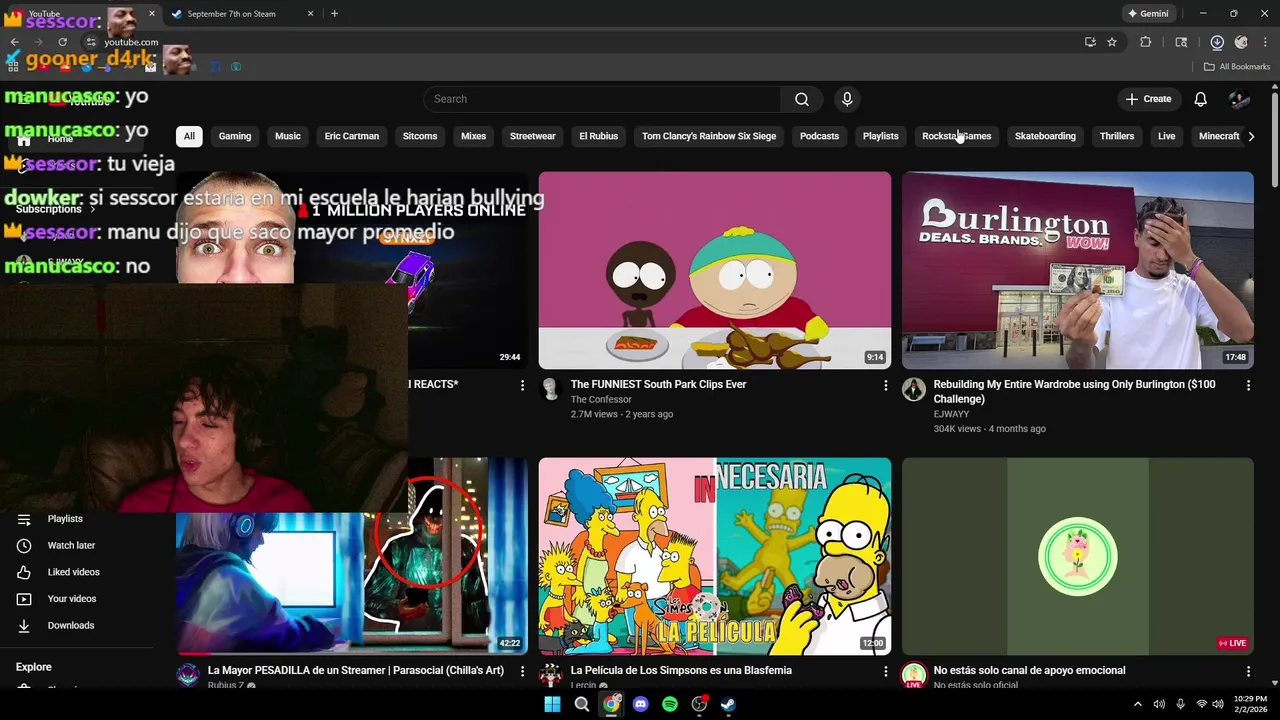Click the YouTube search magnifier button

point(802,99)
